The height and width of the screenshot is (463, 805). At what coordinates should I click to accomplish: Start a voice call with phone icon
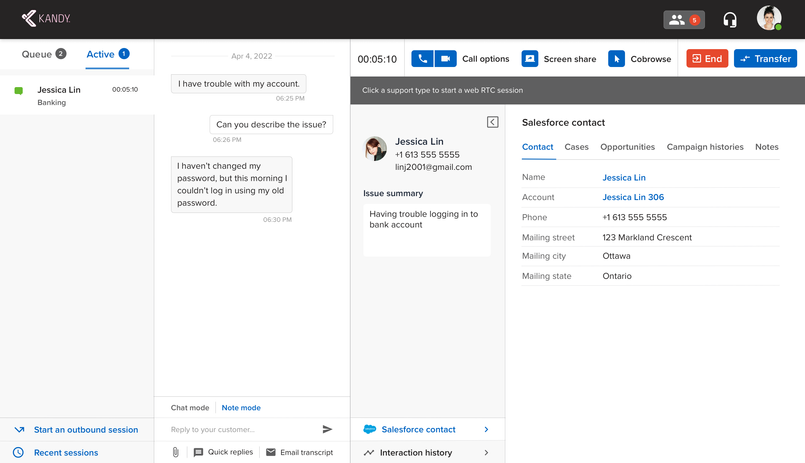point(422,59)
